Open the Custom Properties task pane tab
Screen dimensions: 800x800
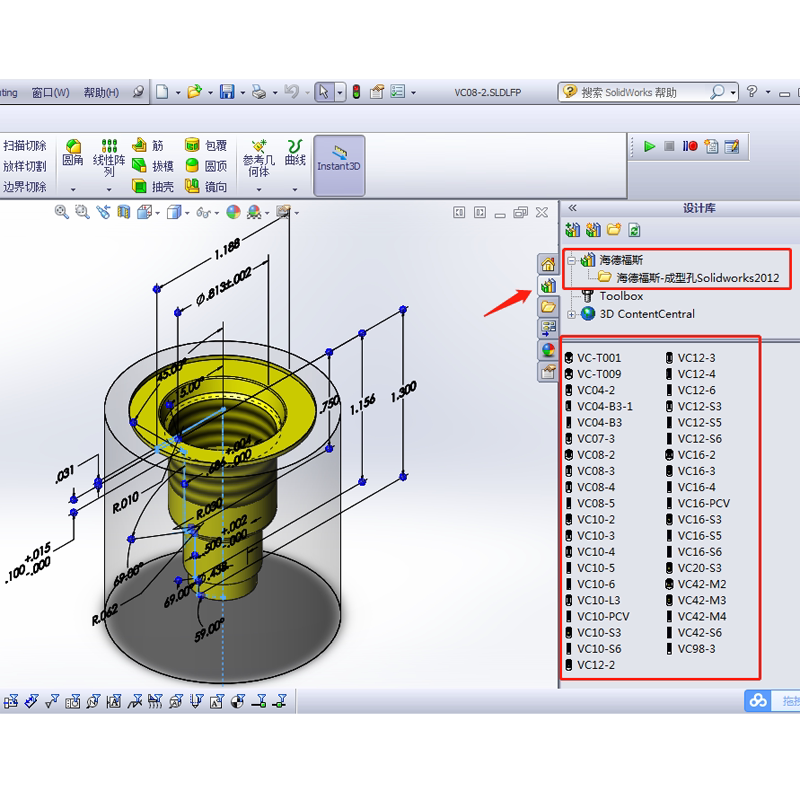(x=548, y=371)
